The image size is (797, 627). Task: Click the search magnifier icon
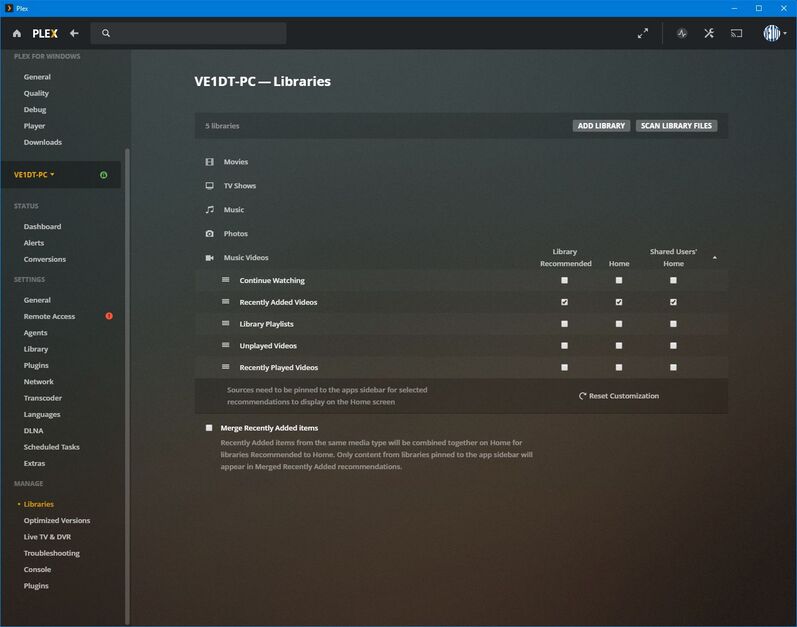pos(106,34)
